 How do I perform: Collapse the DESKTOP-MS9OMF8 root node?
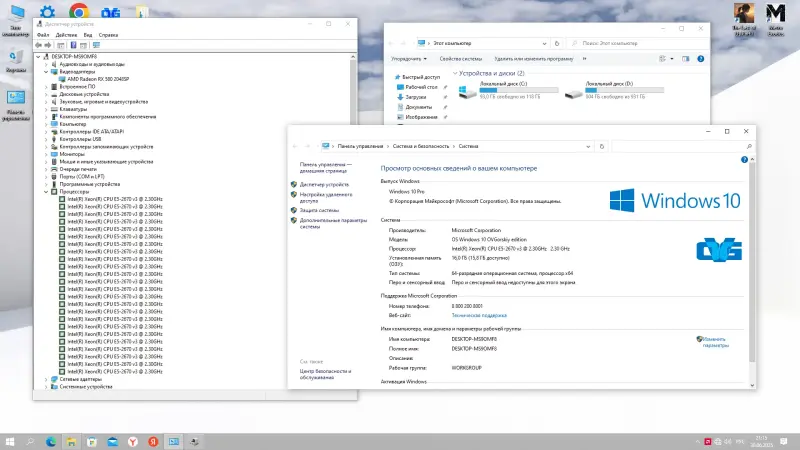(38, 57)
